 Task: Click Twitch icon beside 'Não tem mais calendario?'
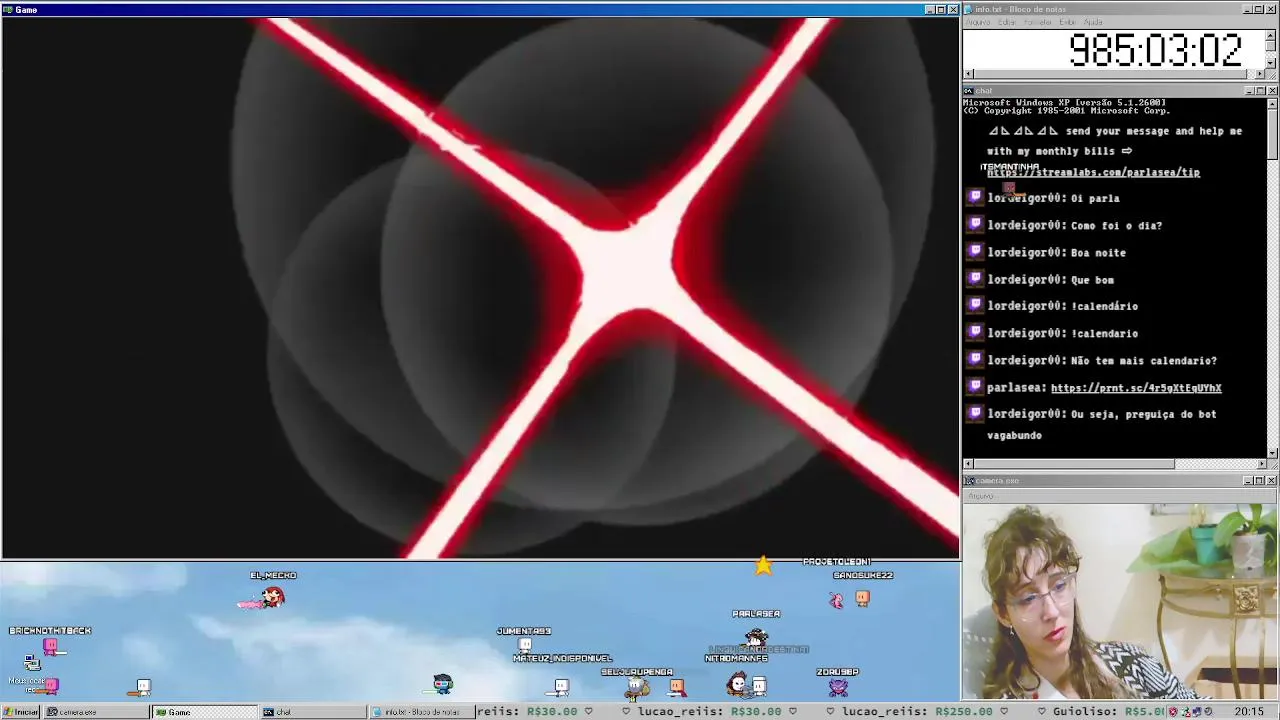click(x=976, y=360)
